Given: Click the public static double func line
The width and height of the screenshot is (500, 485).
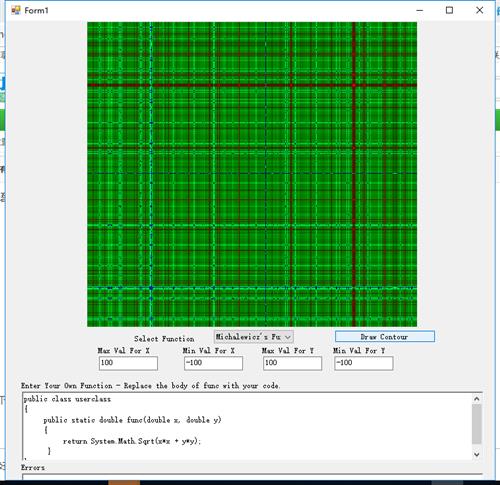Looking at the screenshot, I should tap(132, 420).
